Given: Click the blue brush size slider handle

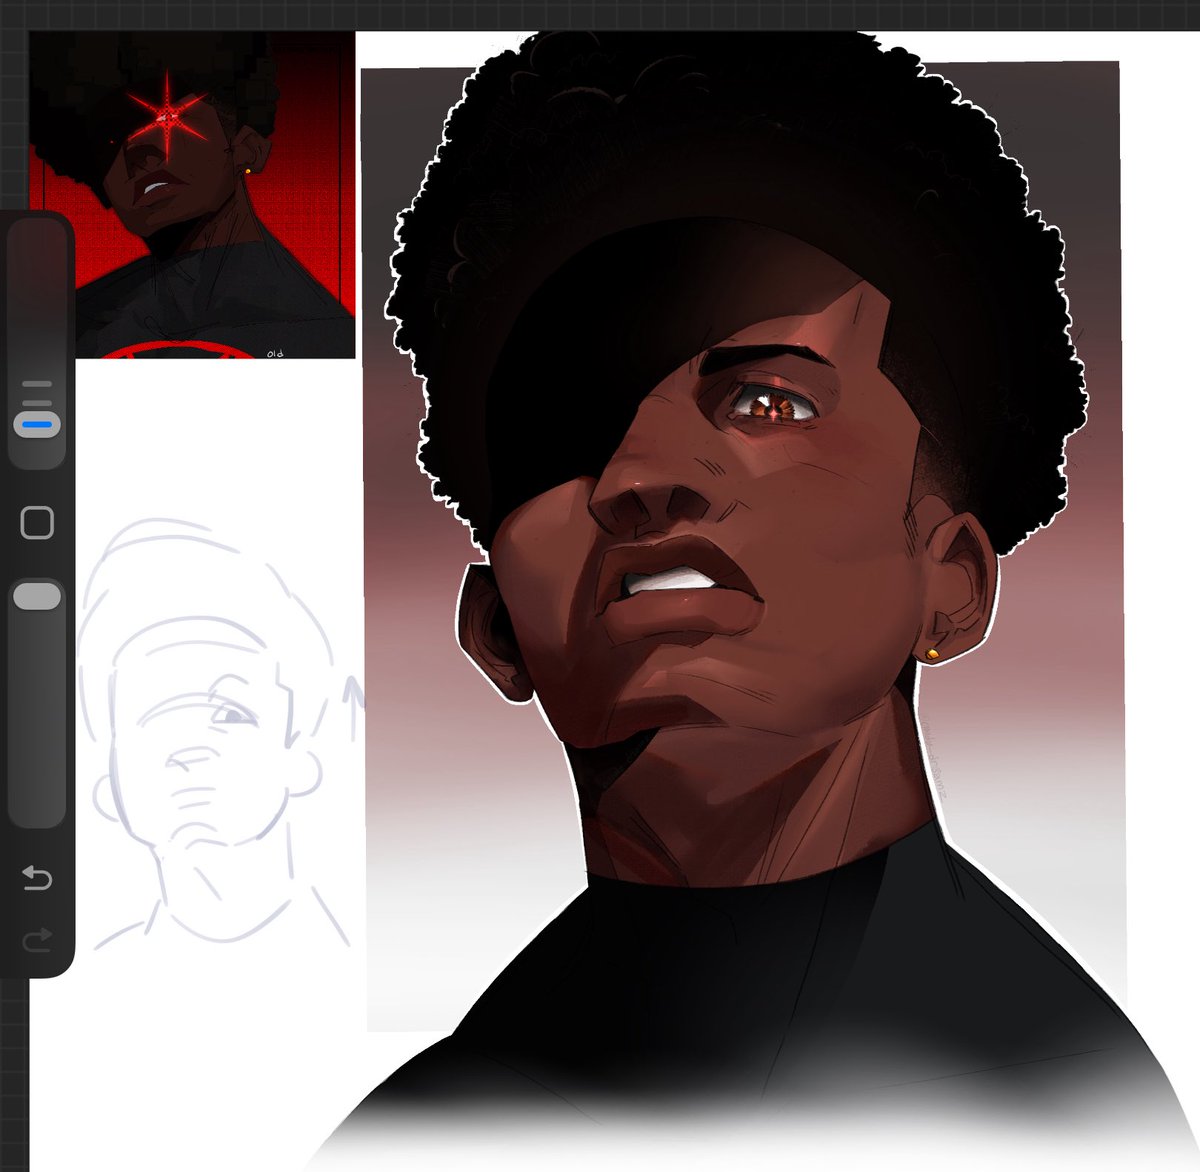Looking at the screenshot, I should click(x=37, y=424).
